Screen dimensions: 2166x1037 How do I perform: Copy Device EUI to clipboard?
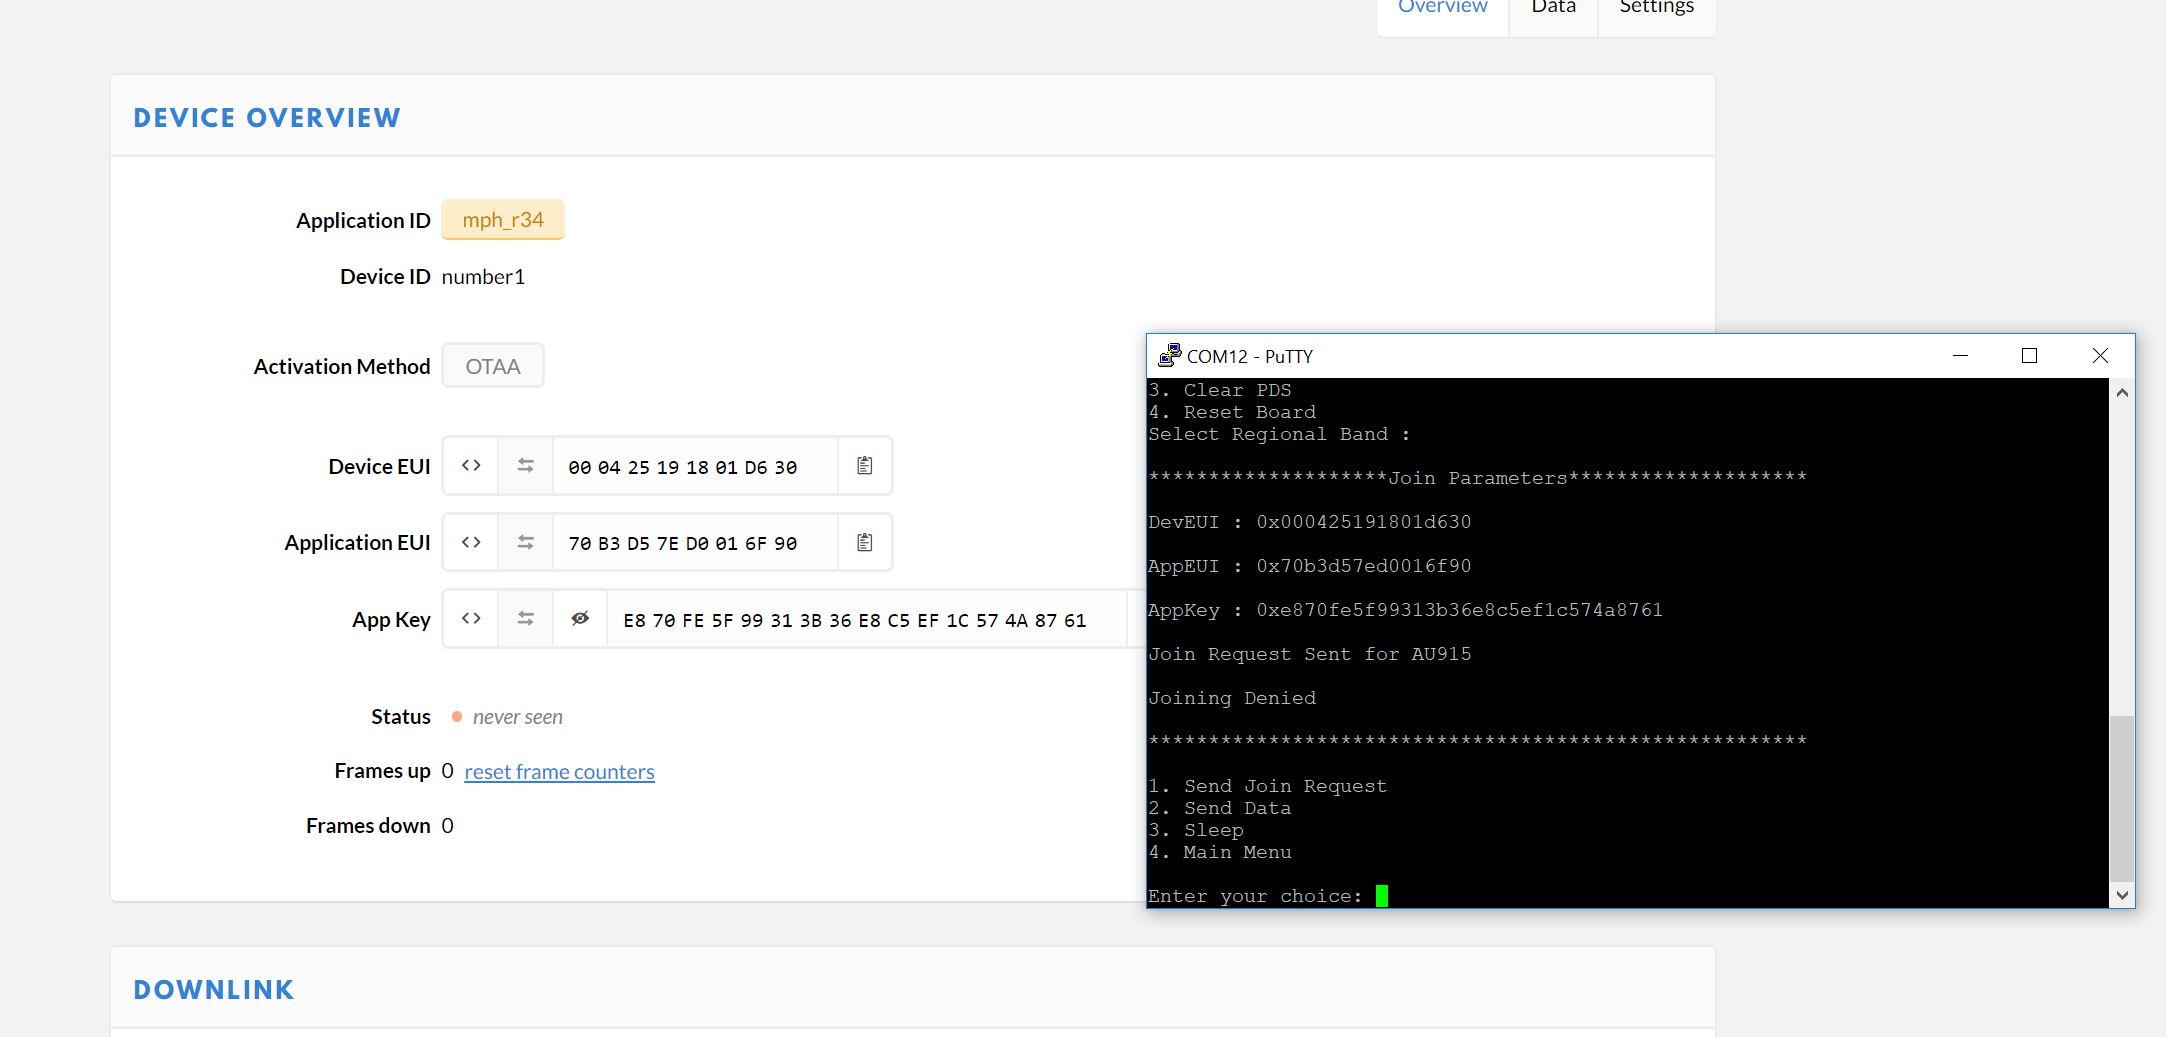pos(865,466)
